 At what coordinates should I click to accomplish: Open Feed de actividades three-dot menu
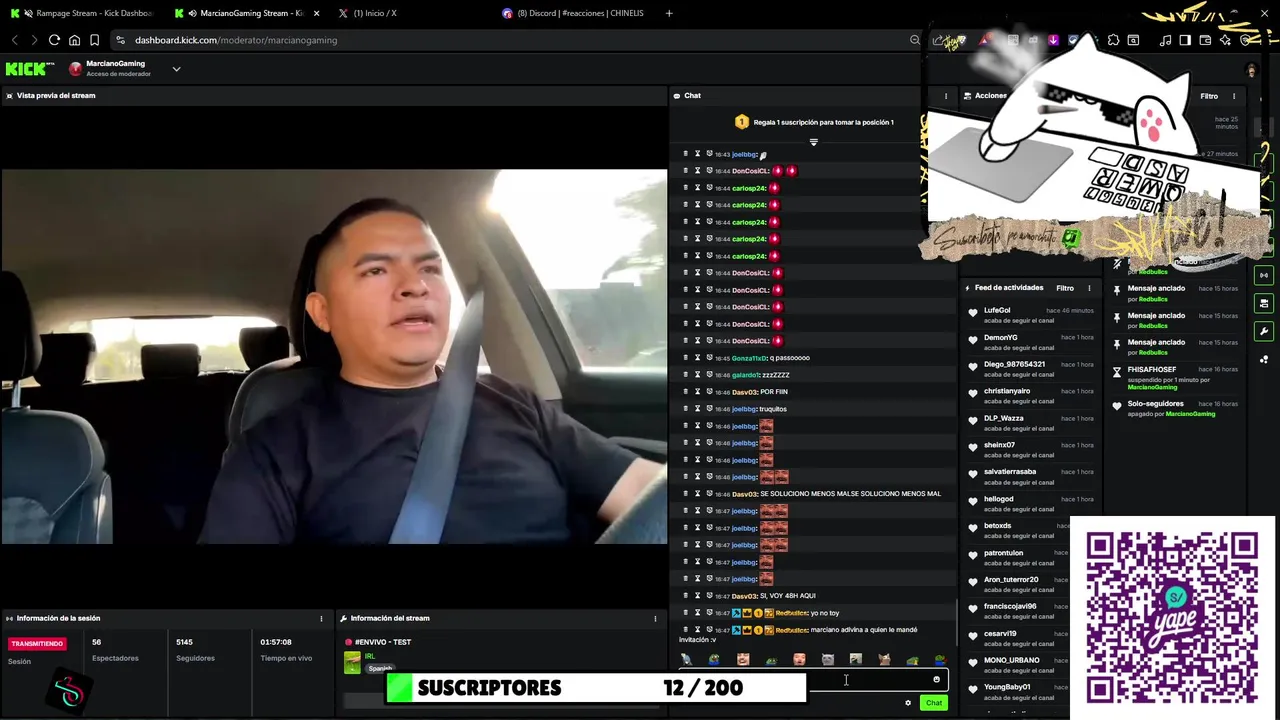click(1089, 288)
